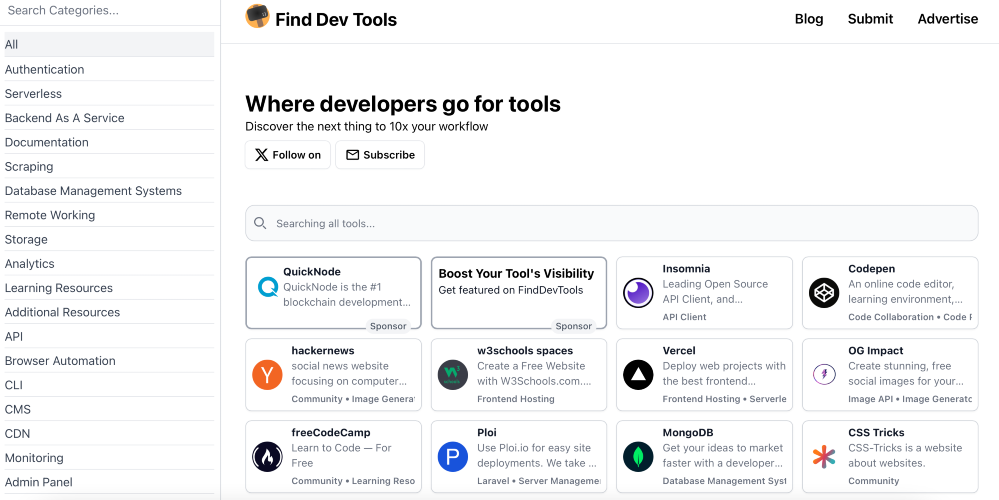
Task: Open the Blog page
Action: 809,19
